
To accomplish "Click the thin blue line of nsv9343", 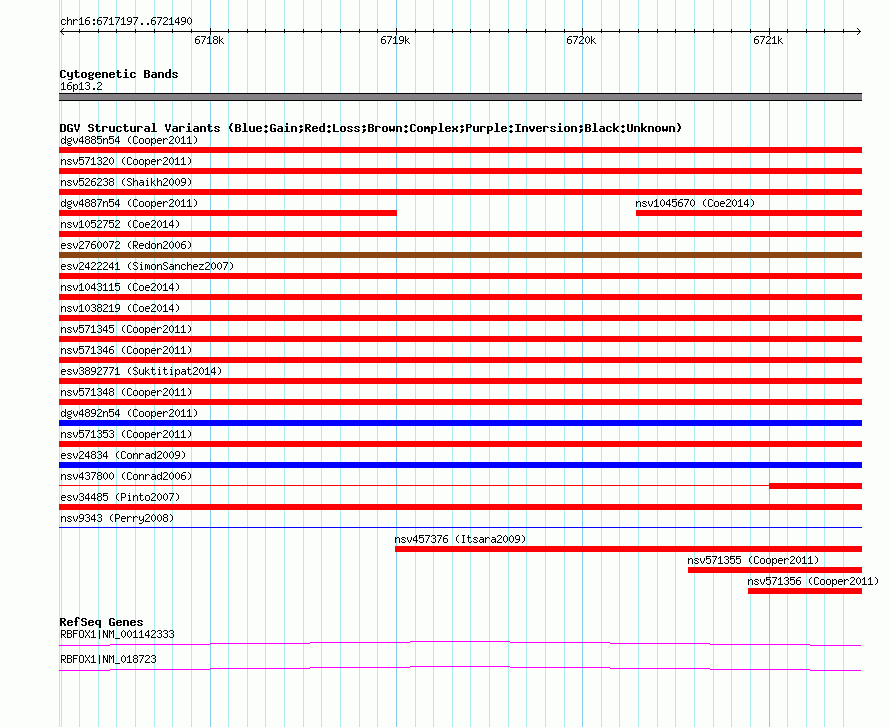I will (460, 528).
